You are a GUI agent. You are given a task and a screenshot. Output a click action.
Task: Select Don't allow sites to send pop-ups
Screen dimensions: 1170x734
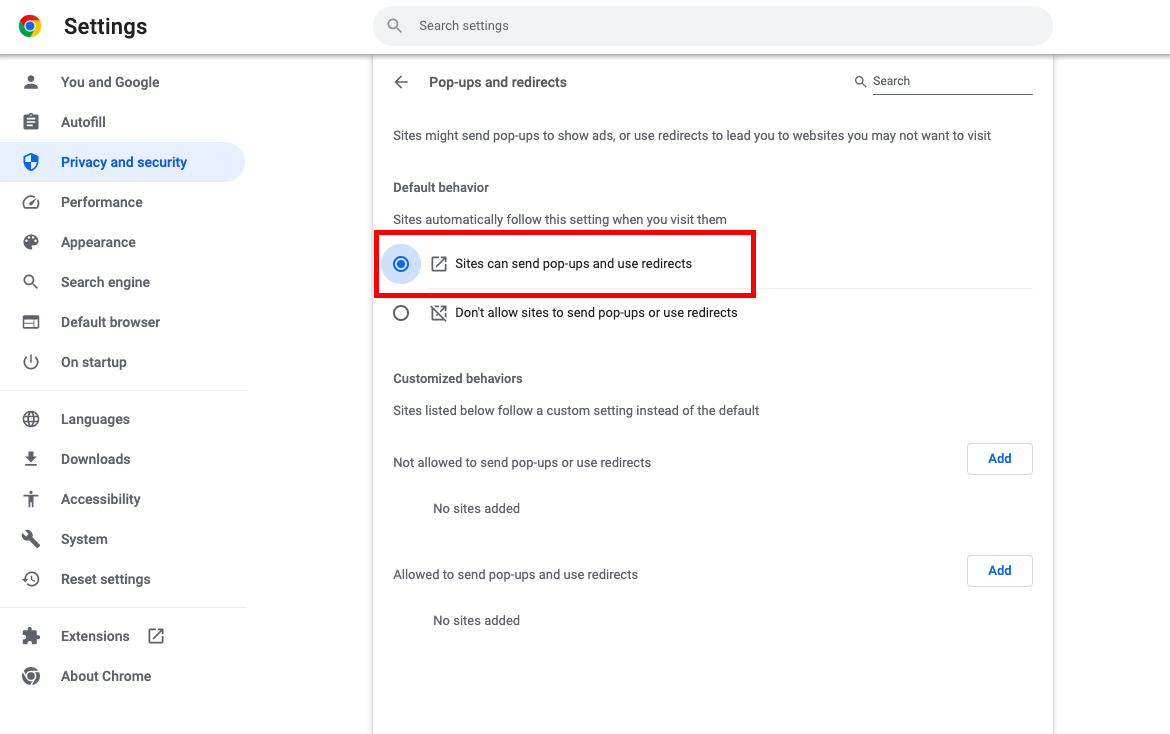(401, 313)
